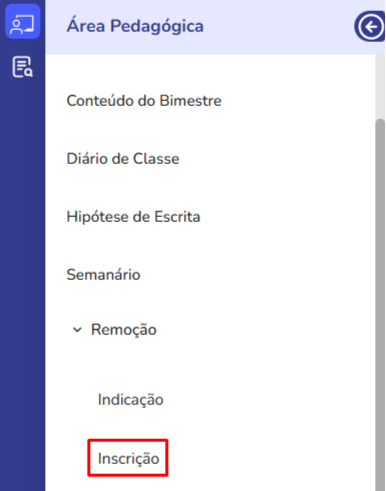Image resolution: width=386 pixels, height=491 pixels.
Task: Click the menu's vertical scrollbar thumb
Action: click(380, 305)
